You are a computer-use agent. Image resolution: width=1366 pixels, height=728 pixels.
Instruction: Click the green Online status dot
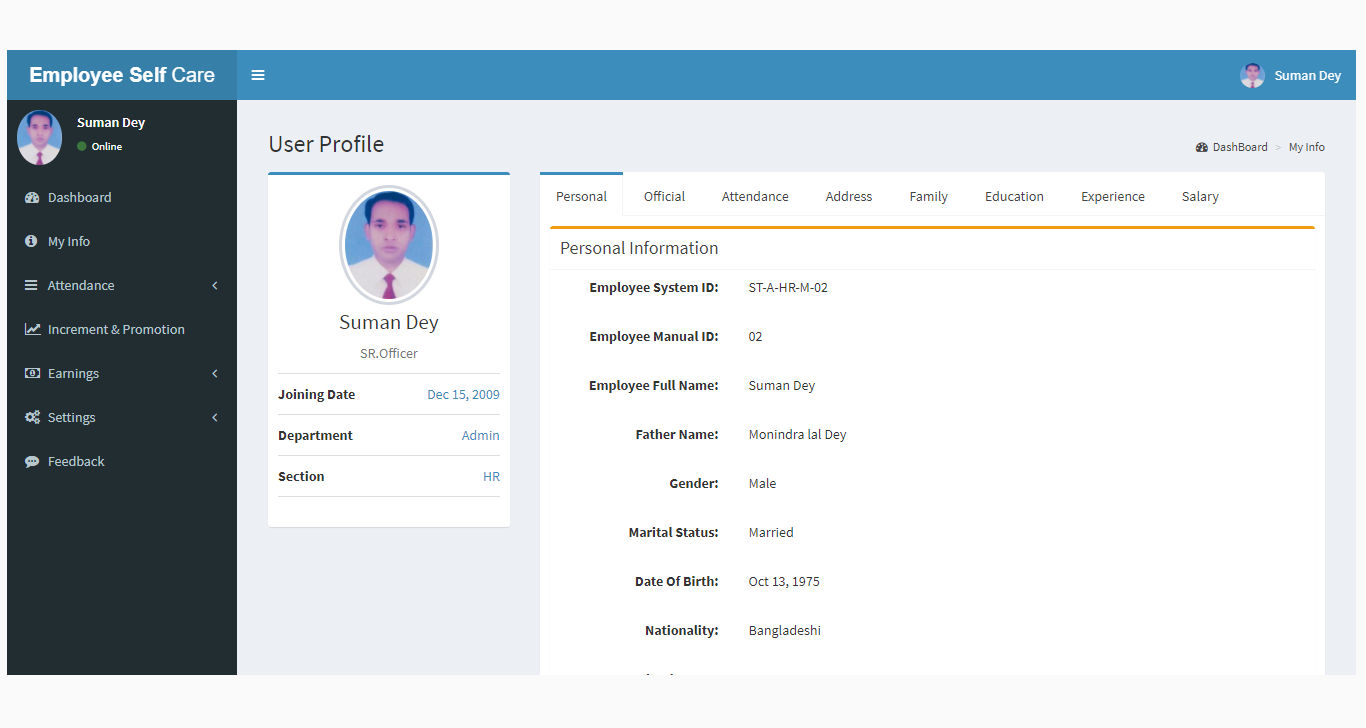(x=82, y=146)
